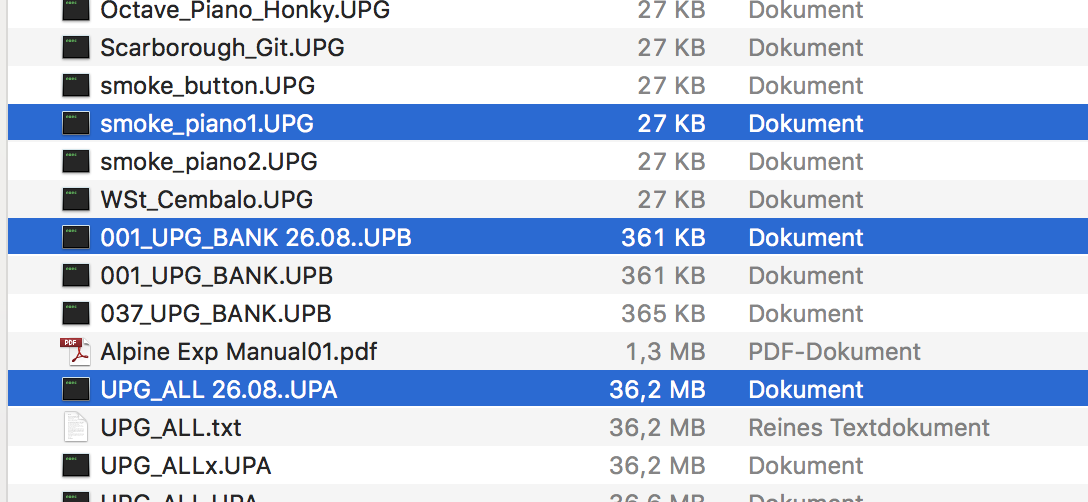Image resolution: width=1088 pixels, height=502 pixels.
Task: Click the UPG_ALLx.UPA file icon
Action: click(x=76, y=465)
